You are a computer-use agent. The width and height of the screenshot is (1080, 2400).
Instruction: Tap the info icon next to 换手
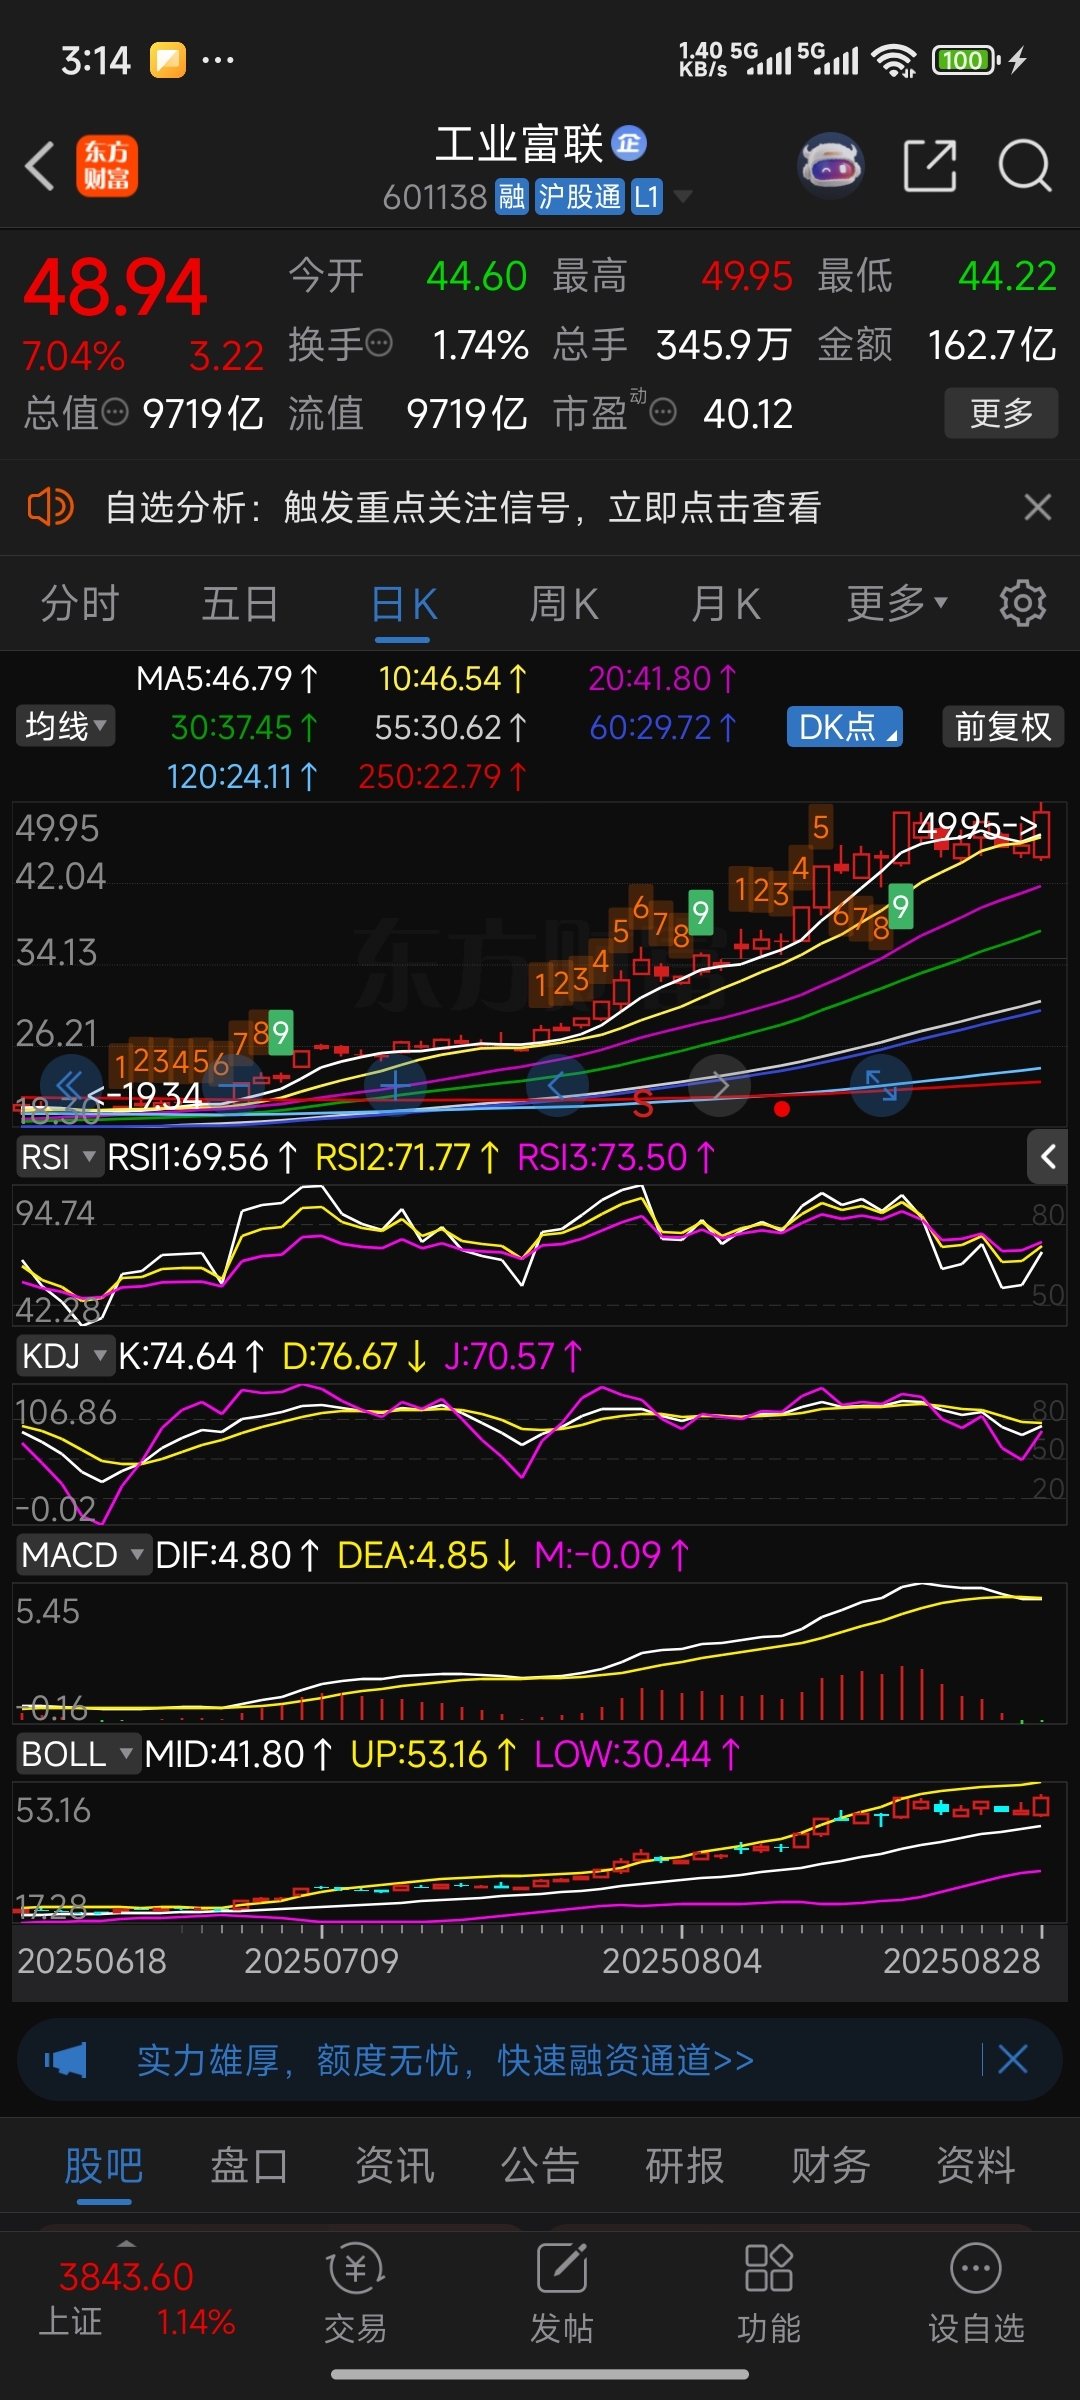click(379, 344)
